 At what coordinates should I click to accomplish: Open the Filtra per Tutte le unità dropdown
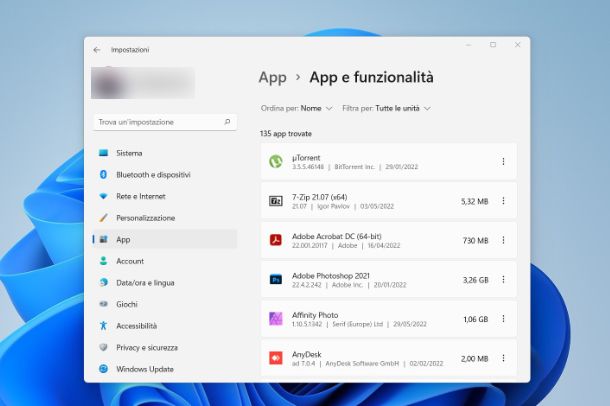point(386,108)
